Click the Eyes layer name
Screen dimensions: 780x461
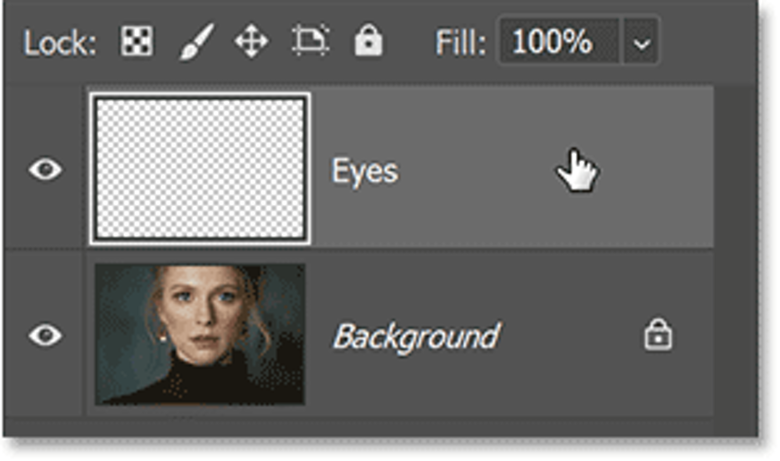pos(365,172)
